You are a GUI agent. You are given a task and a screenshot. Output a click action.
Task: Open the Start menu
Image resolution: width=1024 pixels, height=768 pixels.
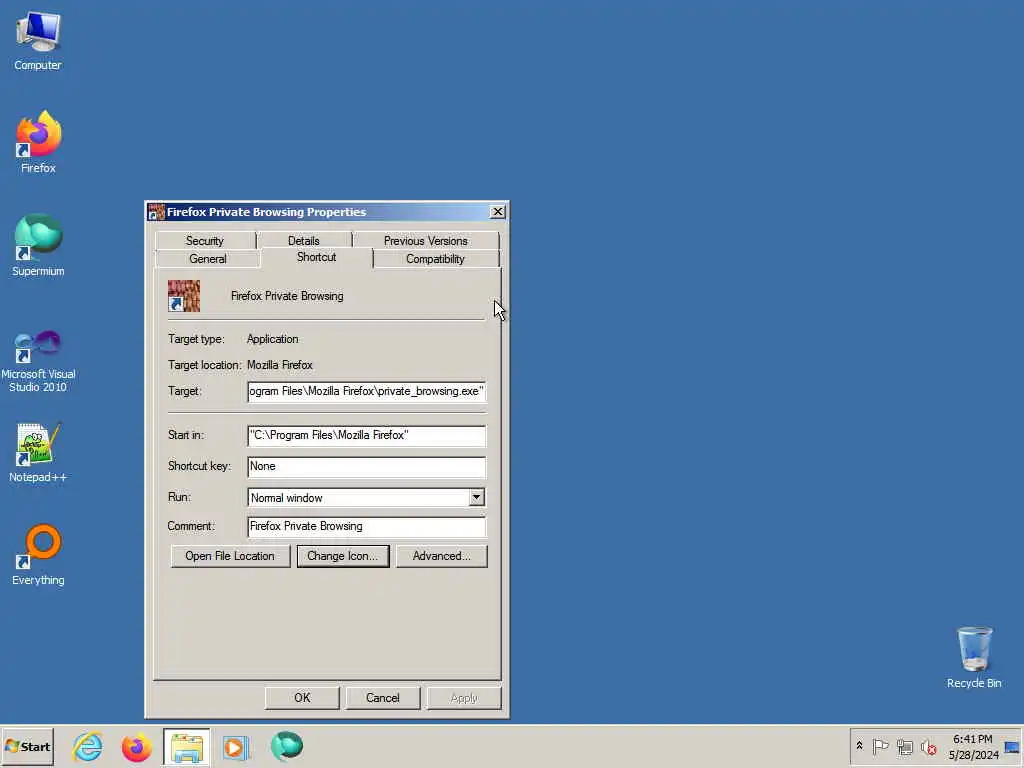(27, 746)
